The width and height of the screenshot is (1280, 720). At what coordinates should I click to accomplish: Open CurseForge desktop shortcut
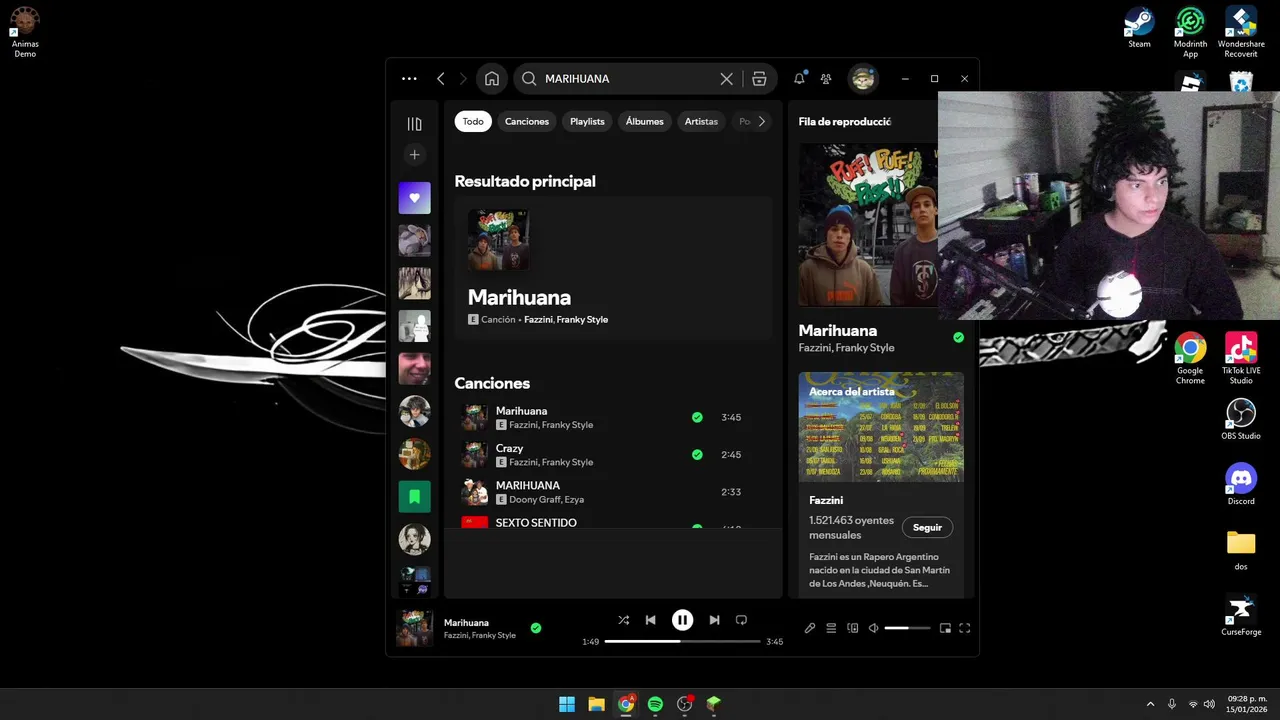click(1241, 615)
